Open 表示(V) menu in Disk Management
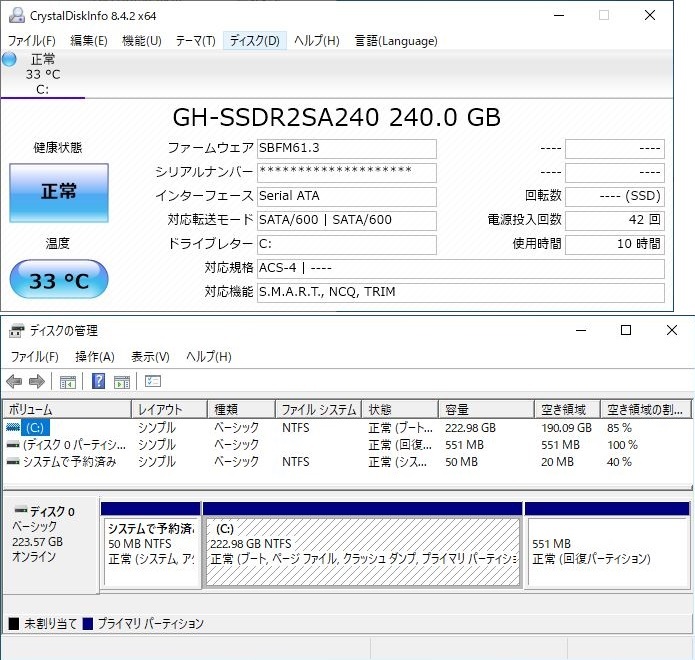 [x=150, y=357]
